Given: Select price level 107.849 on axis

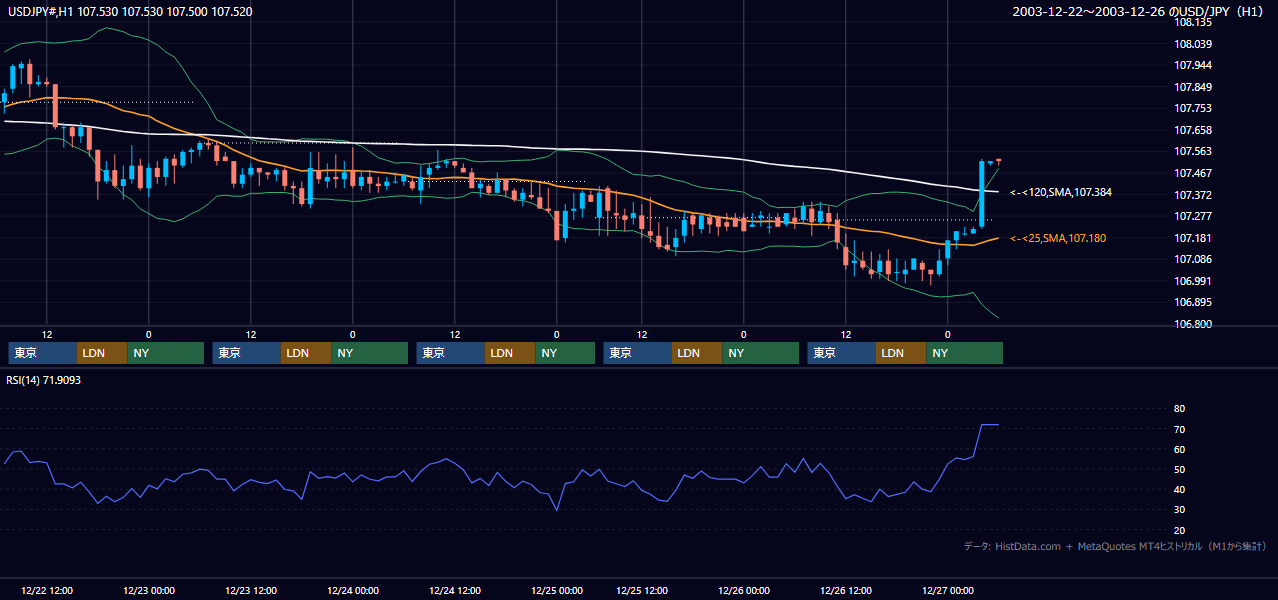Looking at the screenshot, I should click(x=1194, y=87).
